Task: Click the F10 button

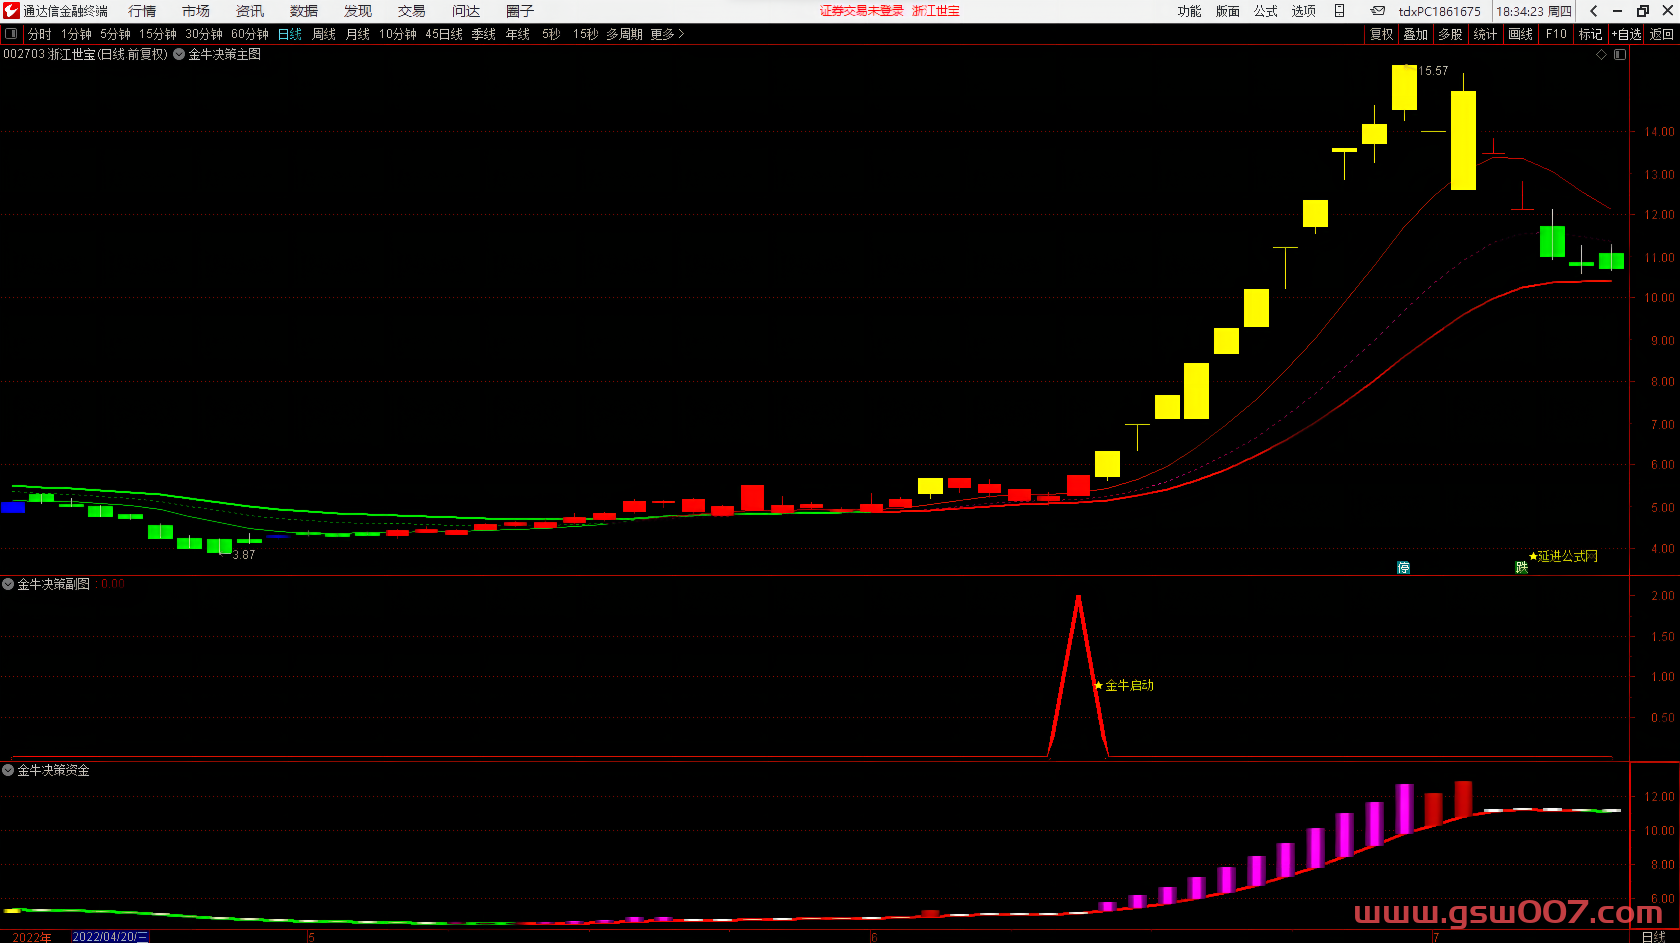Action: pos(1556,34)
